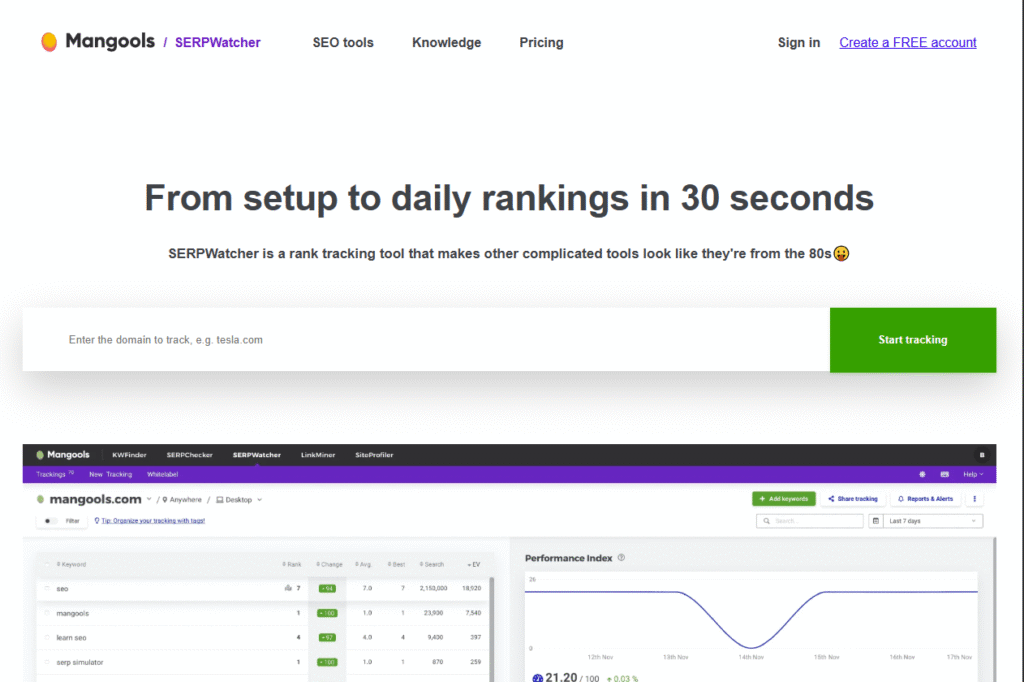Switch to the KWFinder tab
This screenshot has width=1024, height=682.
pyautogui.click(x=129, y=455)
